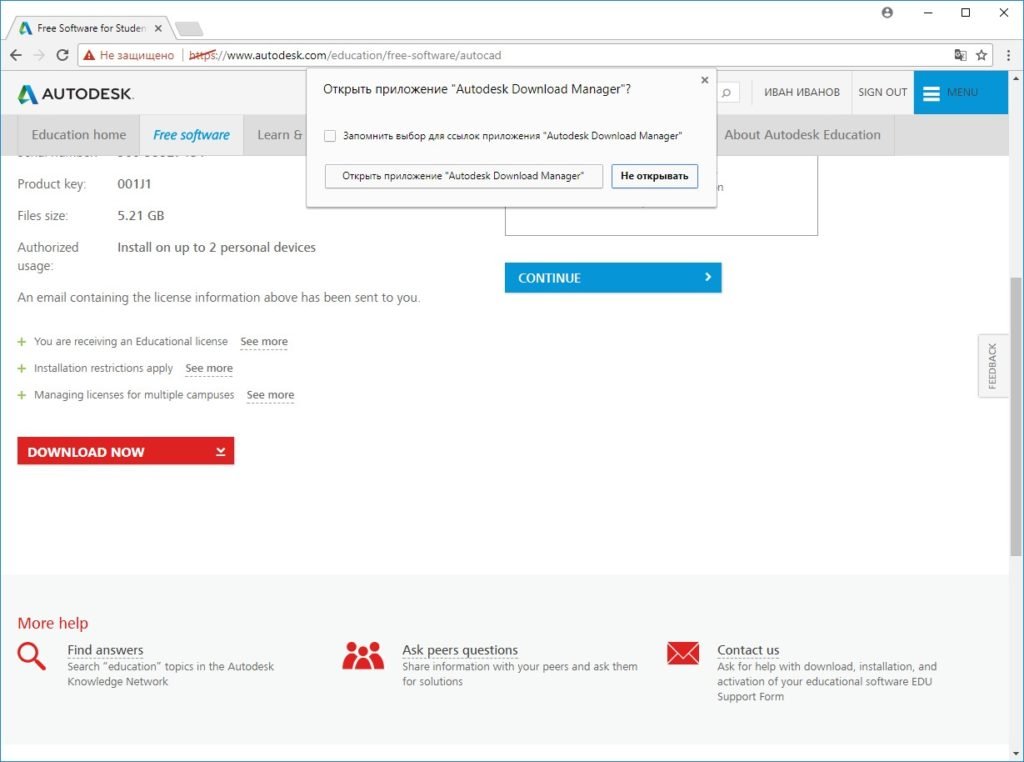
Task: Maximize the browser window
Action: (965, 12)
